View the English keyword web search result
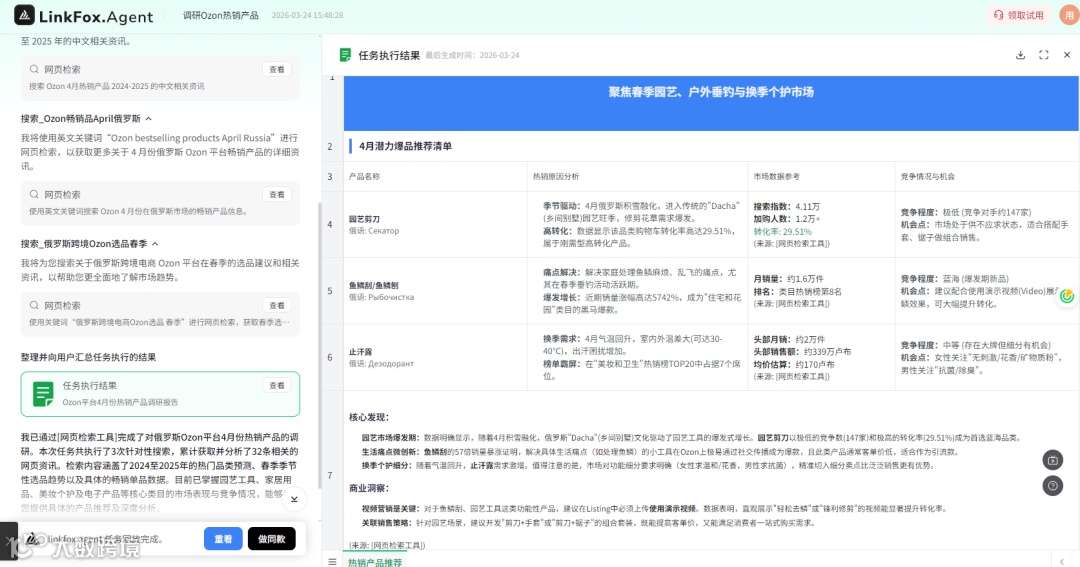This screenshot has height=567, width=1080. click(277, 195)
